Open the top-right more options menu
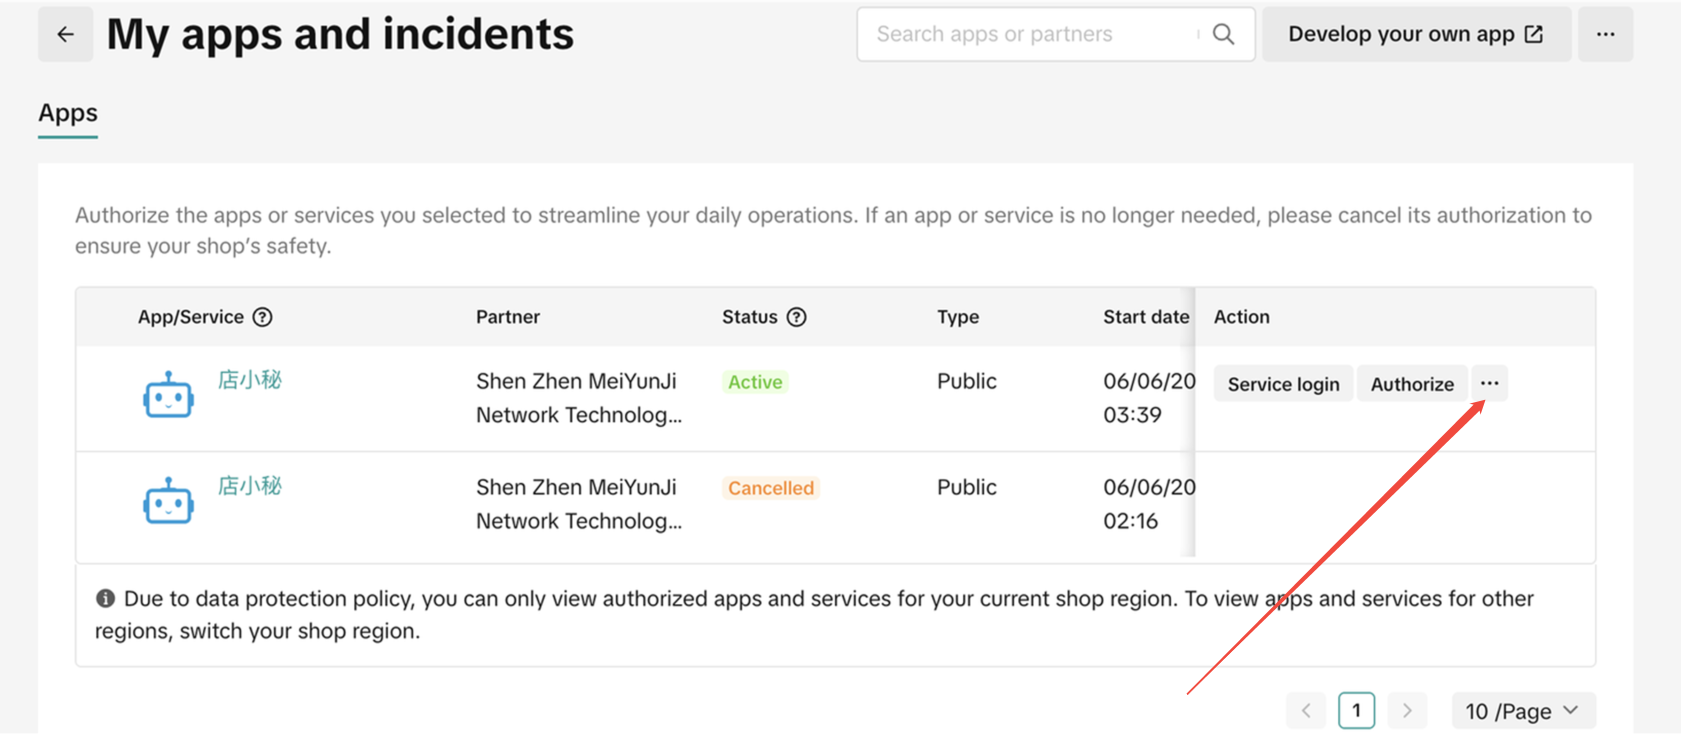This screenshot has height=734, width=1681. tap(1605, 35)
